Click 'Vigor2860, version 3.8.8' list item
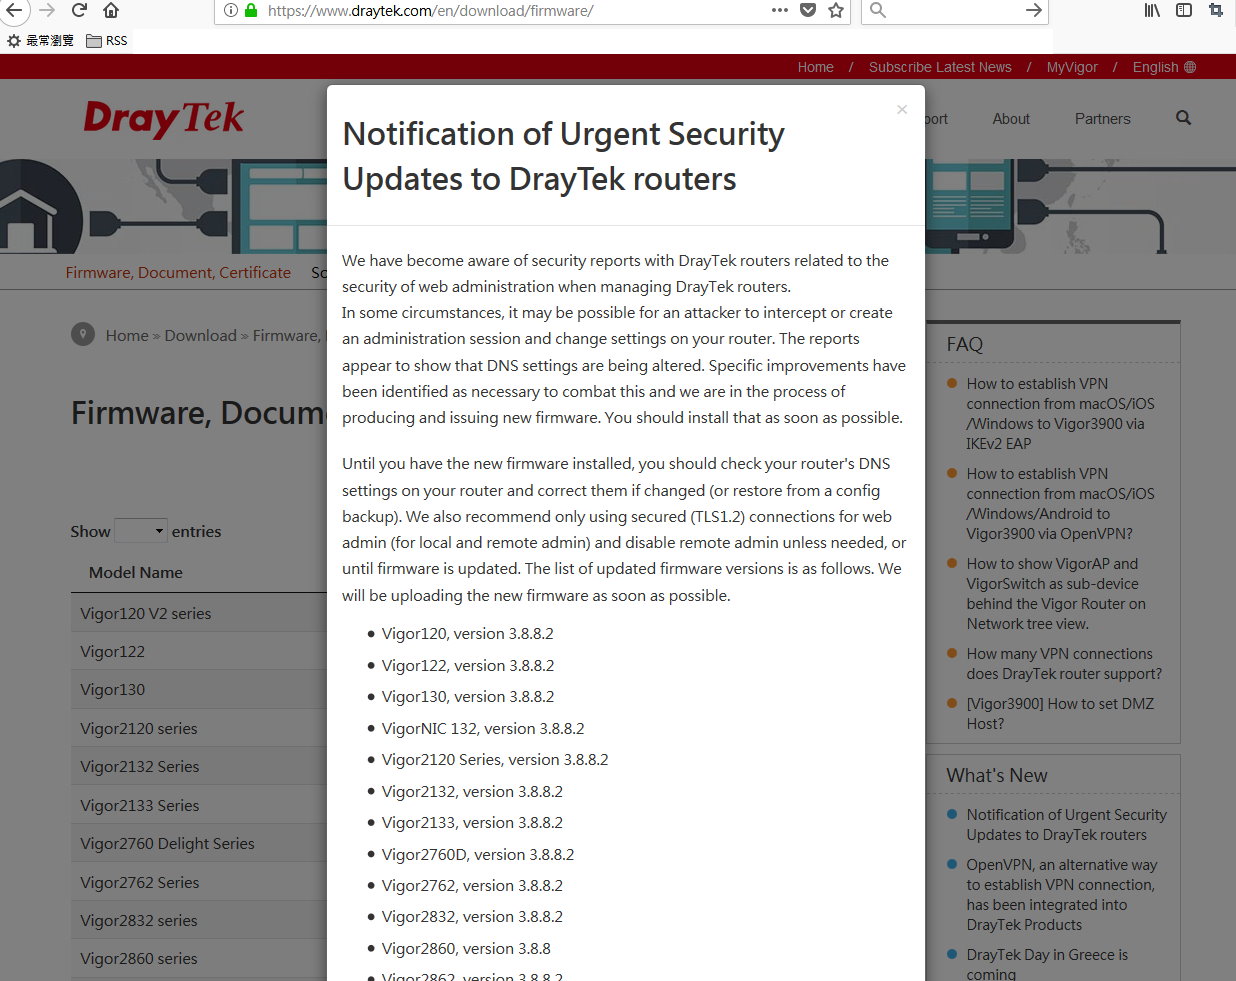The image size is (1236, 981). point(466,948)
